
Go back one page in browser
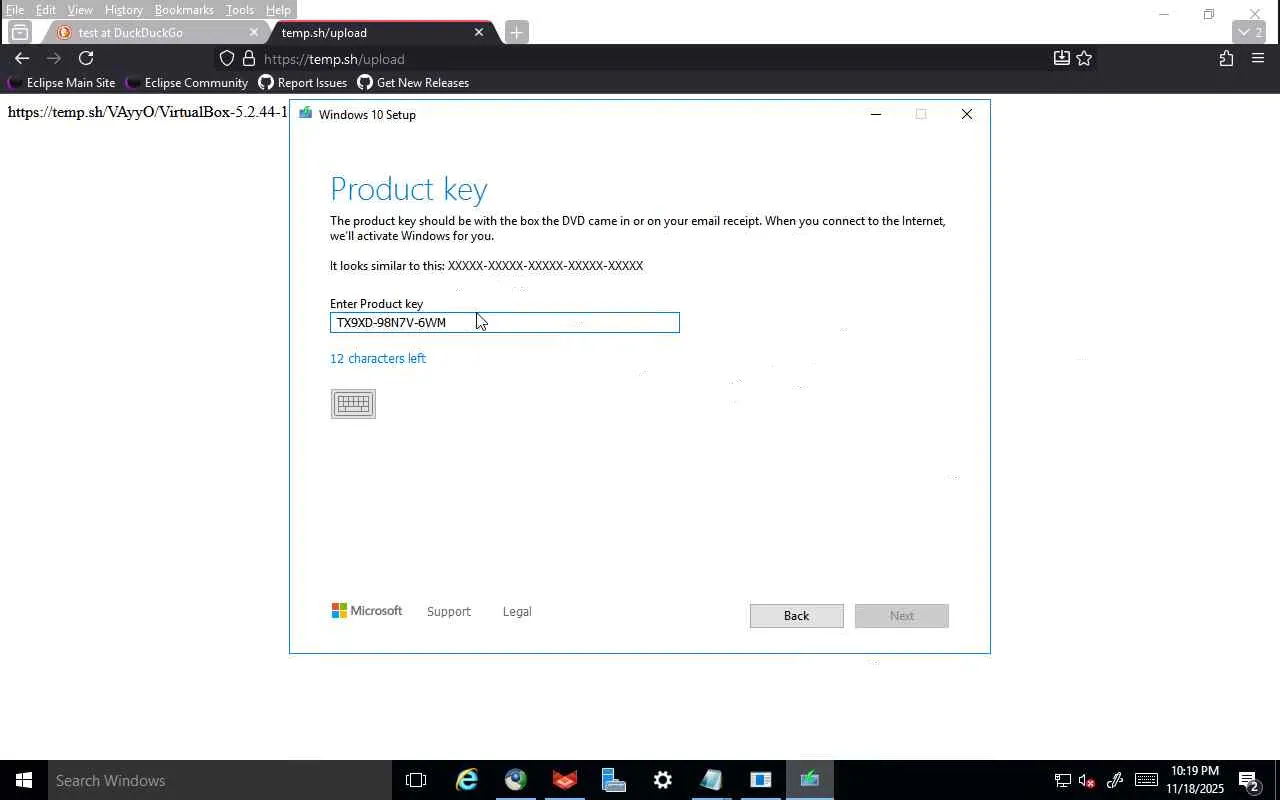pyautogui.click(x=22, y=59)
